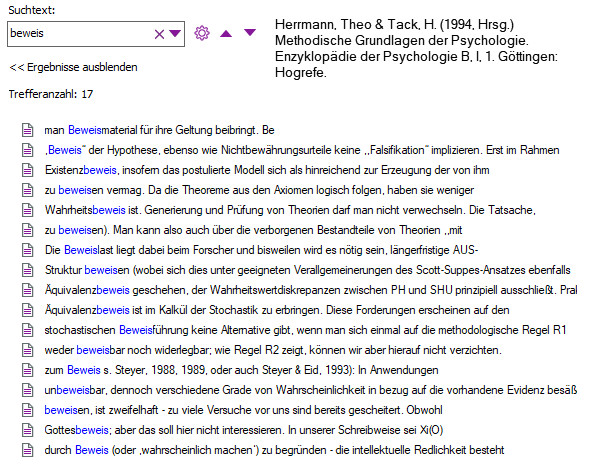
Task: Select result 'weder beweisbar noch widerlegbar'
Action: pos(273,350)
